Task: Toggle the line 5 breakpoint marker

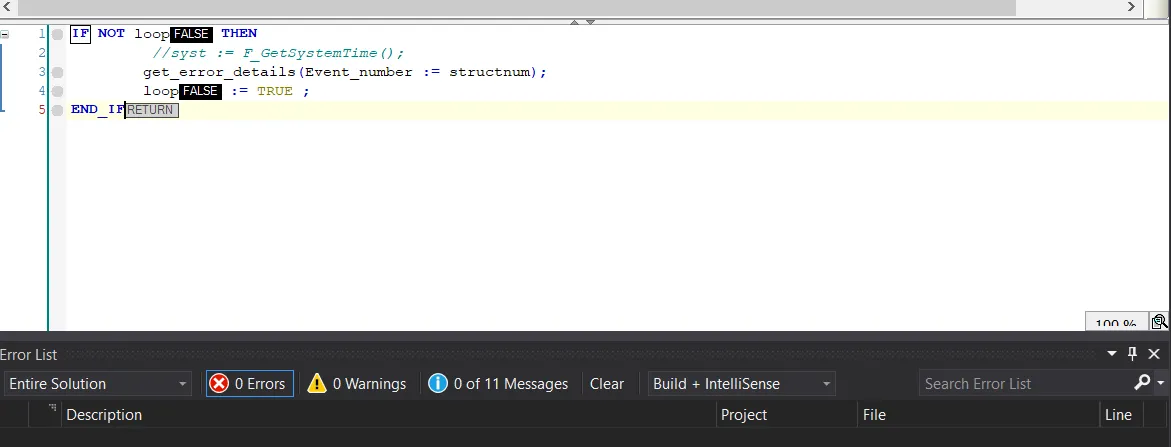Action: pyautogui.click(x=58, y=110)
